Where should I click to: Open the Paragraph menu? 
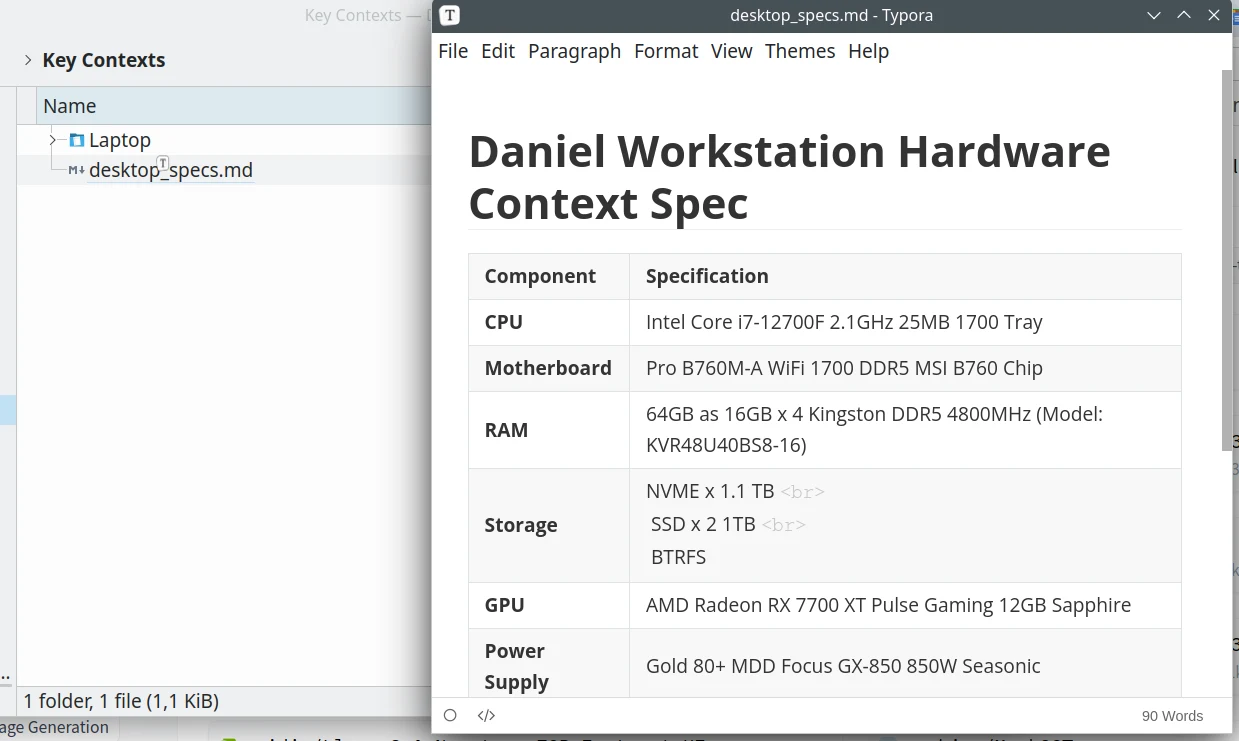pyautogui.click(x=575, y=51)
